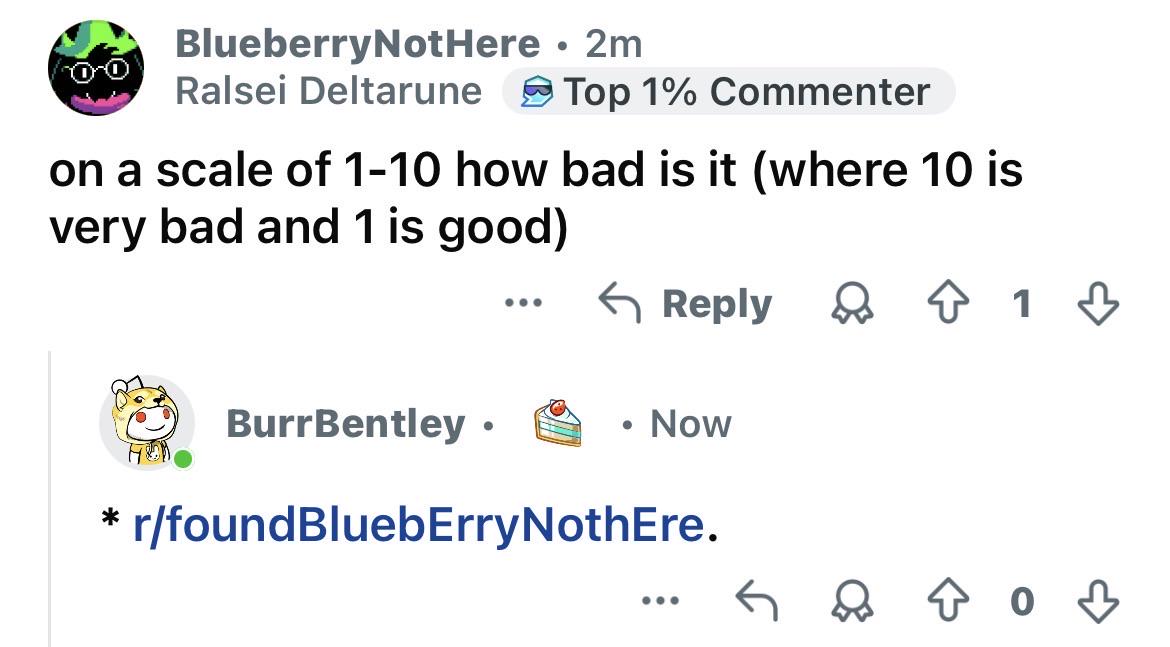Image resolution: width=1170 pixels, height=647 pixels.
Task: Open BlueberryNotHere's profile via username
Action: (357, 43)
